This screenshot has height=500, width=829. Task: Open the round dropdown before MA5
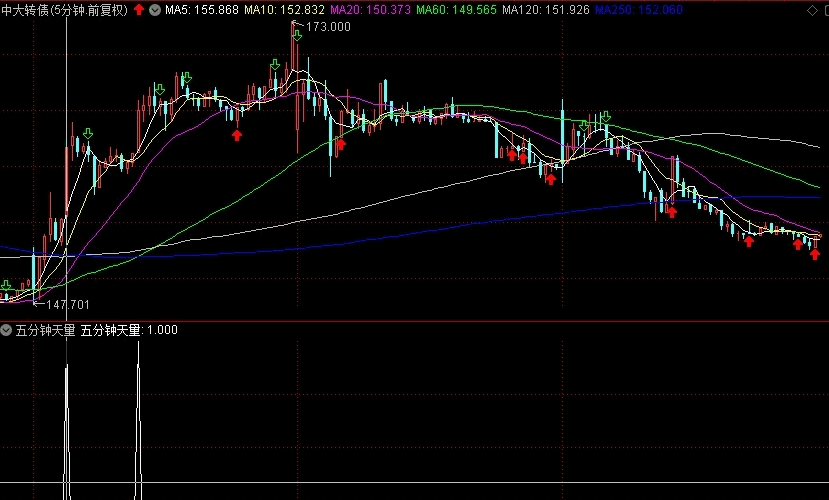click(x=155, y=10)
